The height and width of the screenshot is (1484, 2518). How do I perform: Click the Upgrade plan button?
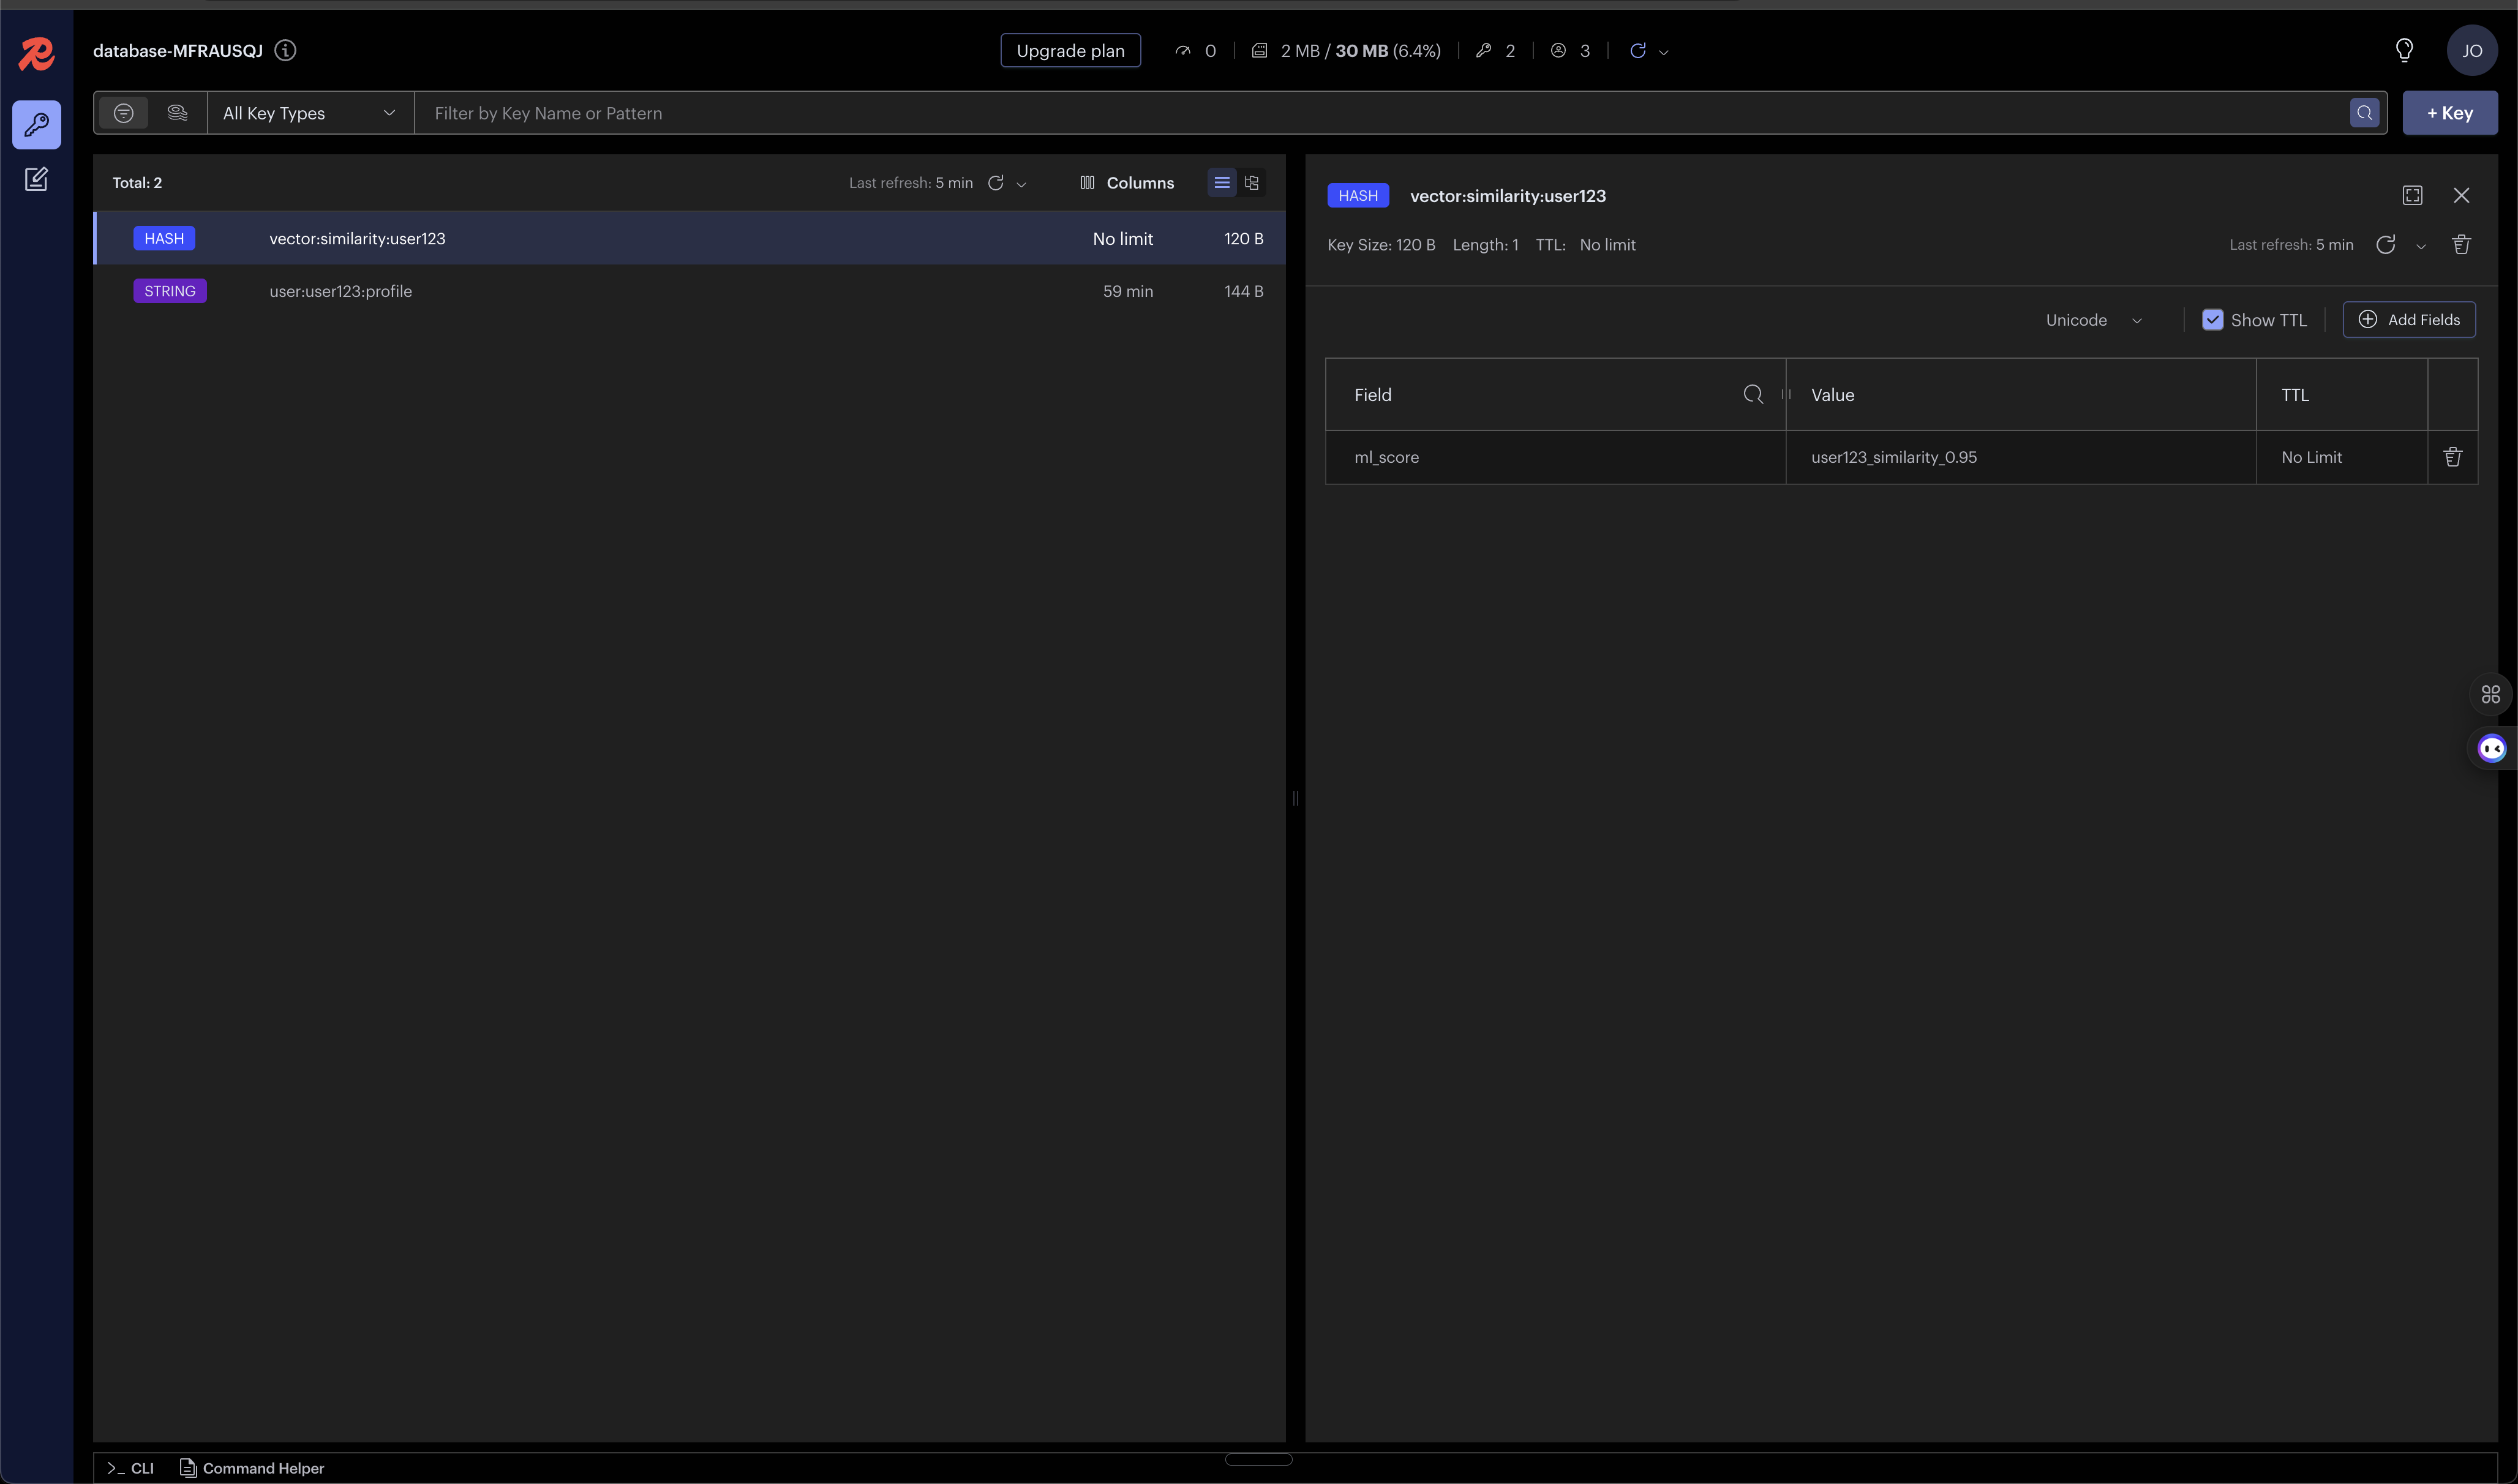[x=1070, y=51]
